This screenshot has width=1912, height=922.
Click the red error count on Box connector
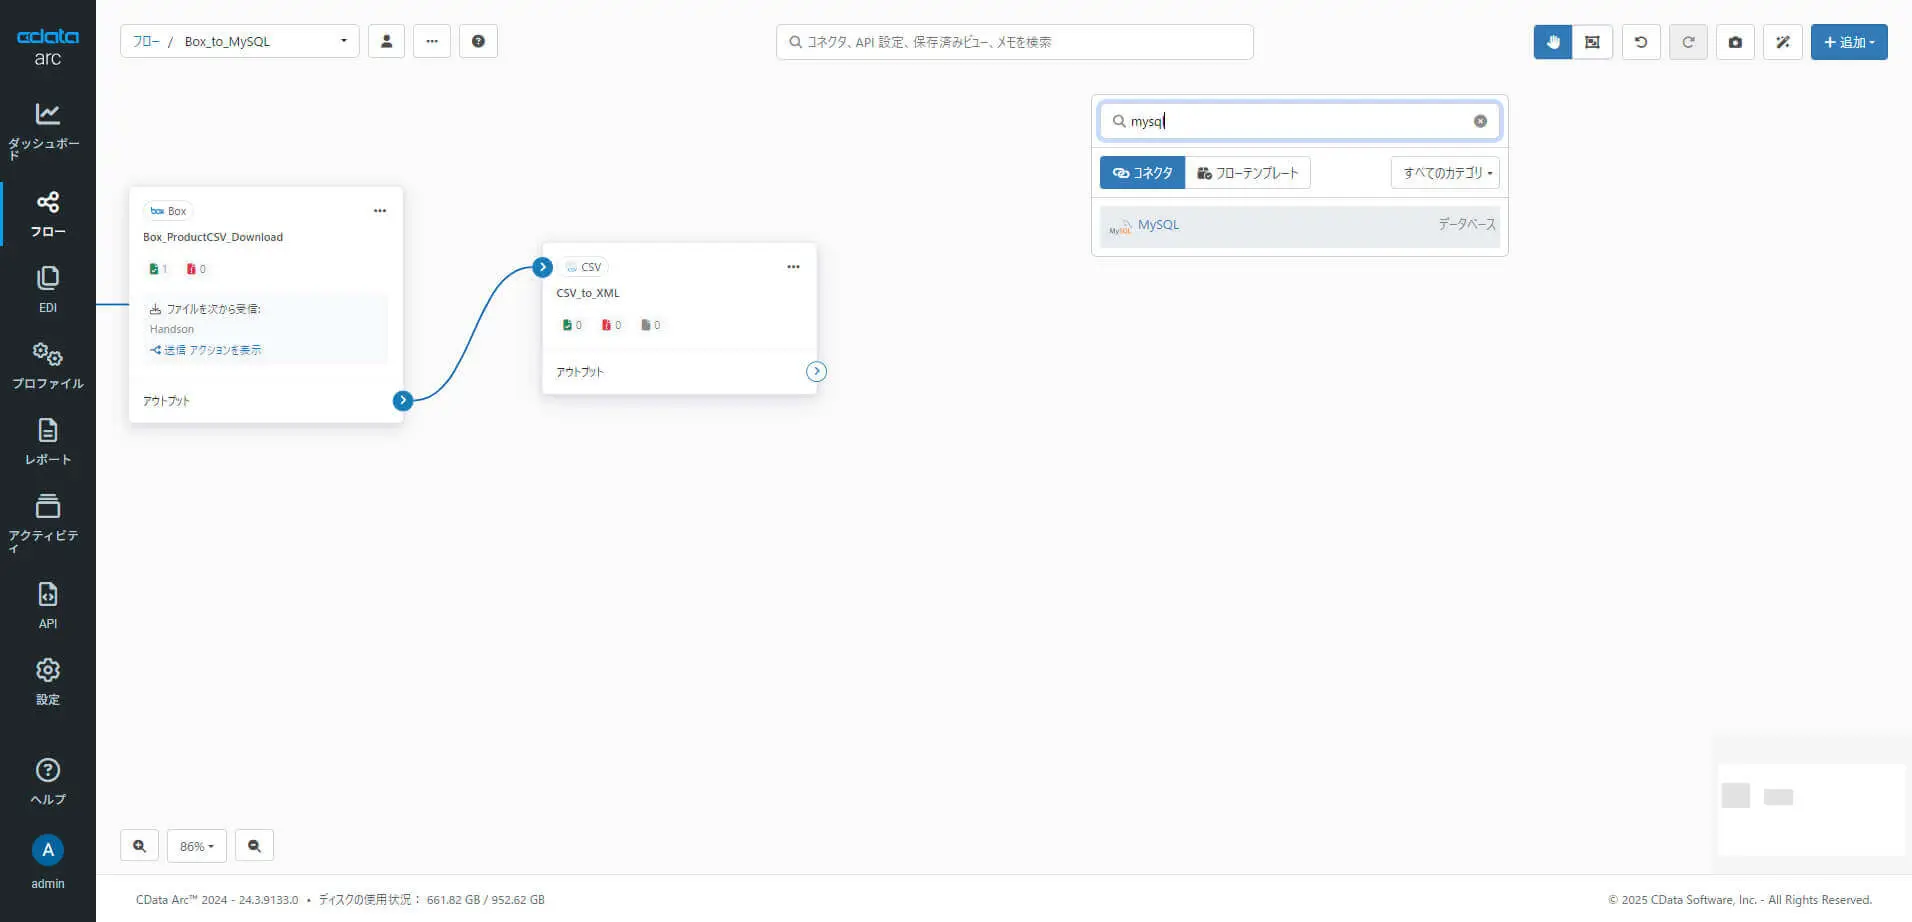click(x=196, y=269)
